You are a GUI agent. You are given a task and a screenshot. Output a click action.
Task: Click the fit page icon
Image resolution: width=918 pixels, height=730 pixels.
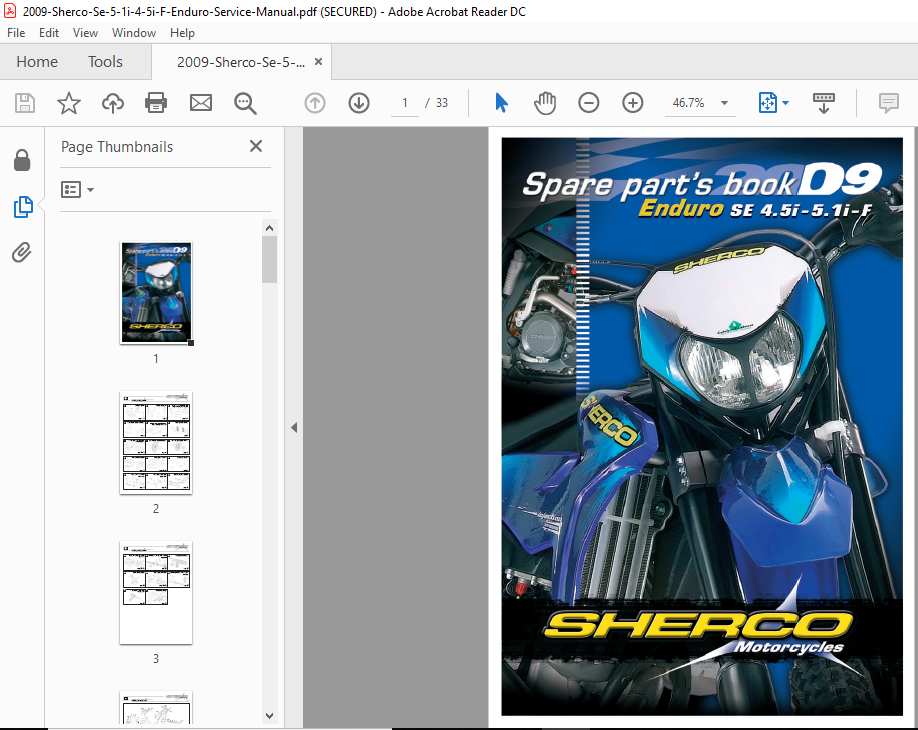[x=768, y=103]
